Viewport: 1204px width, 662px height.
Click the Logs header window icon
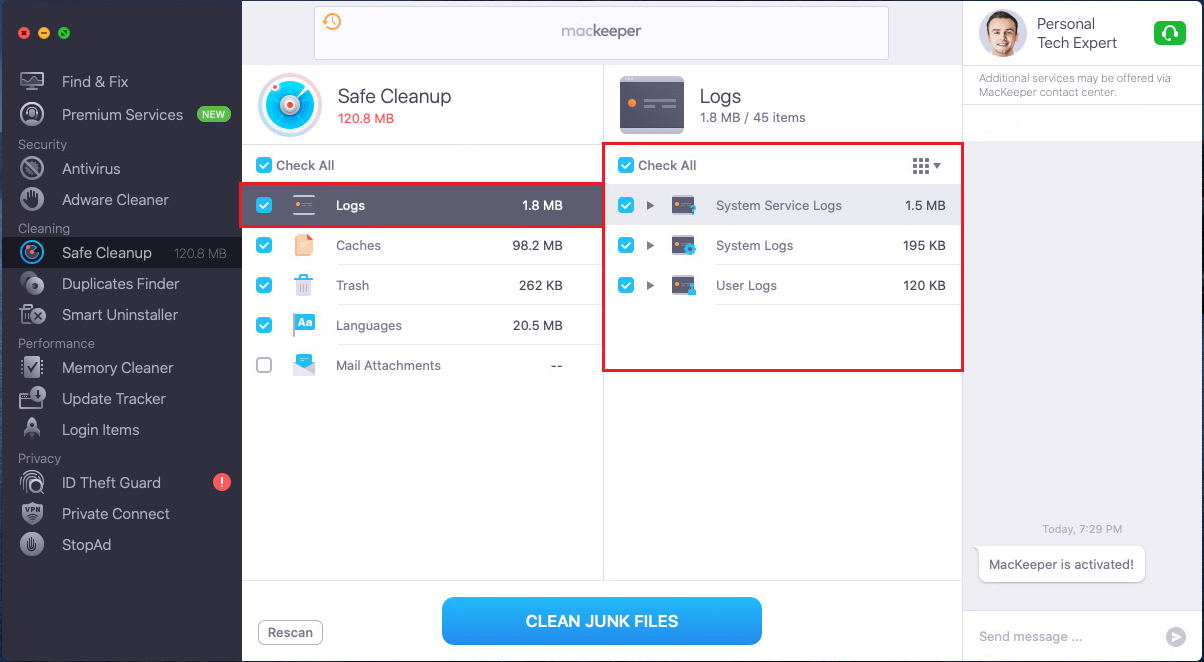652,105
